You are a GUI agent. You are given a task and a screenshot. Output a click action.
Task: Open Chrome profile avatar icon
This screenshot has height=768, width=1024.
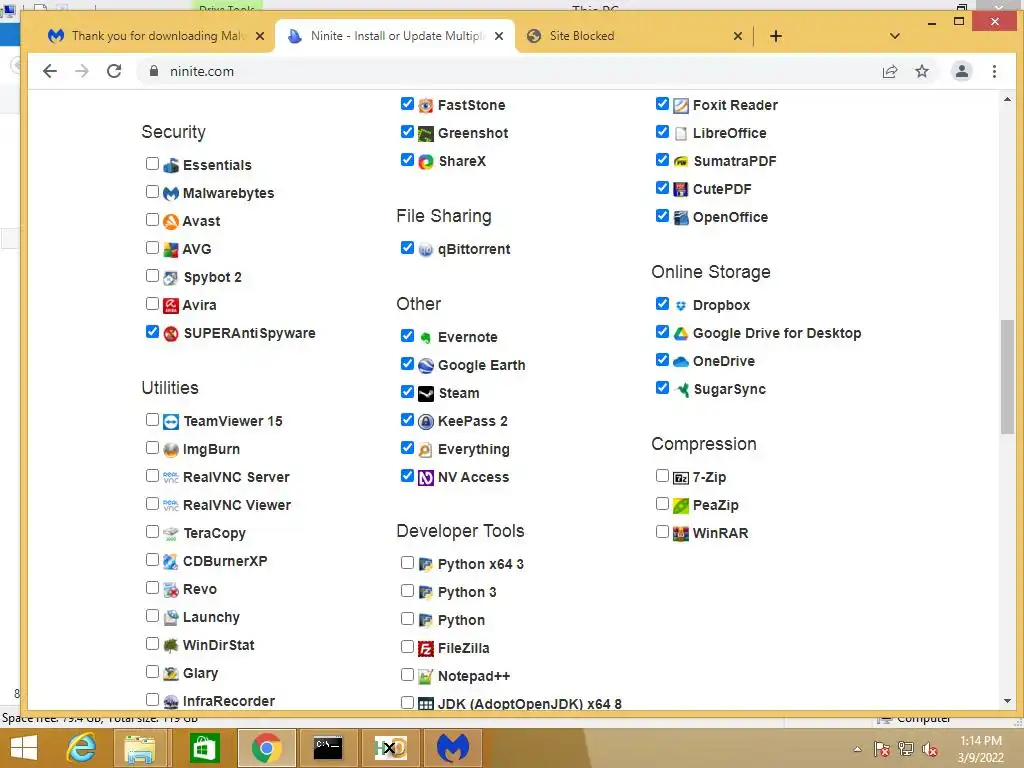(x=961, y=71)
